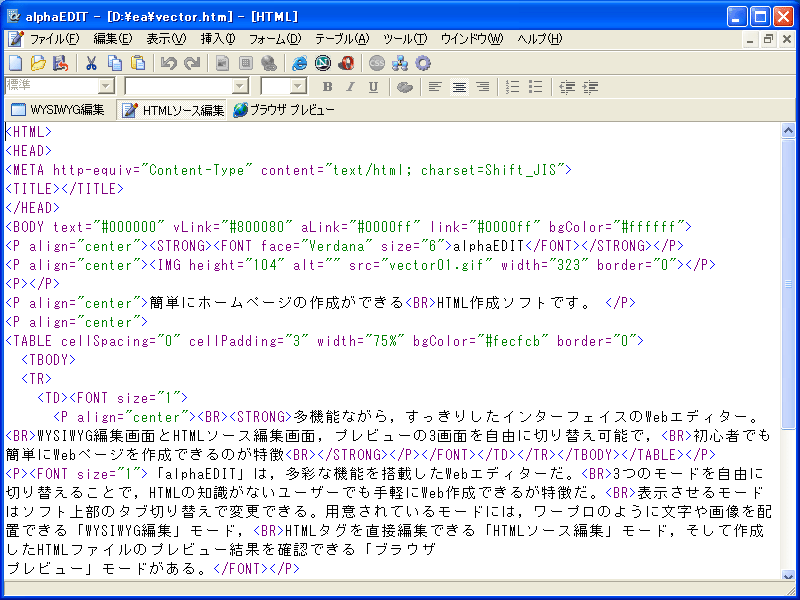Undo the last edit

coord(169,63)
